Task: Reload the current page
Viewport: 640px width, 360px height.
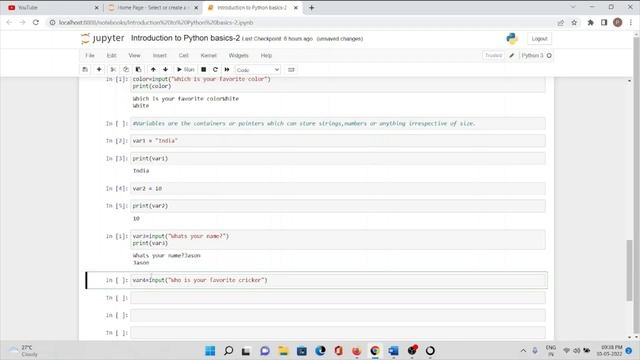Action: pyautogui.click(x=36, y=22)
